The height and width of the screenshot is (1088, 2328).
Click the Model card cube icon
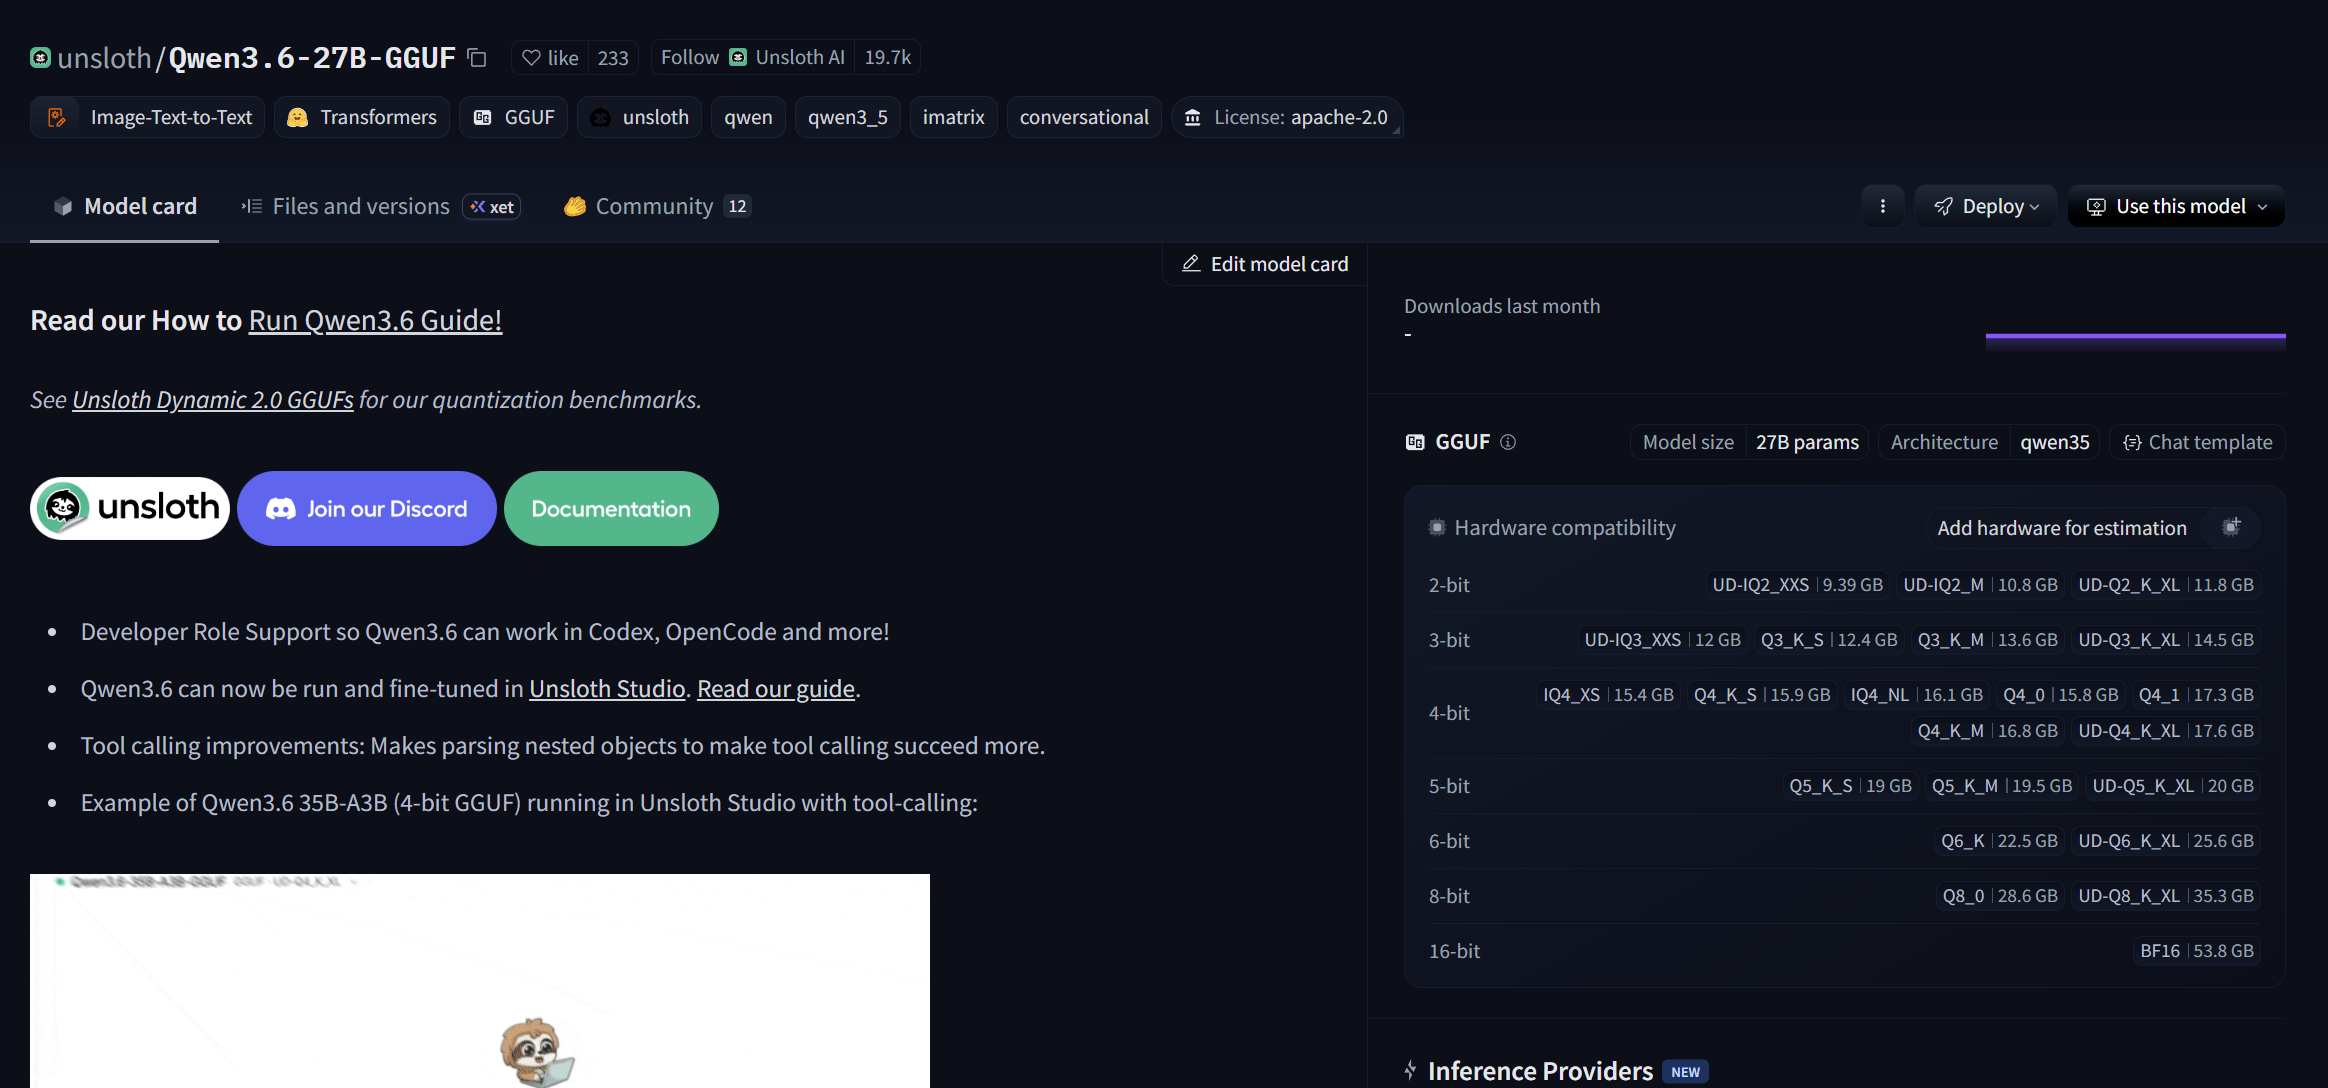(63, 206)
